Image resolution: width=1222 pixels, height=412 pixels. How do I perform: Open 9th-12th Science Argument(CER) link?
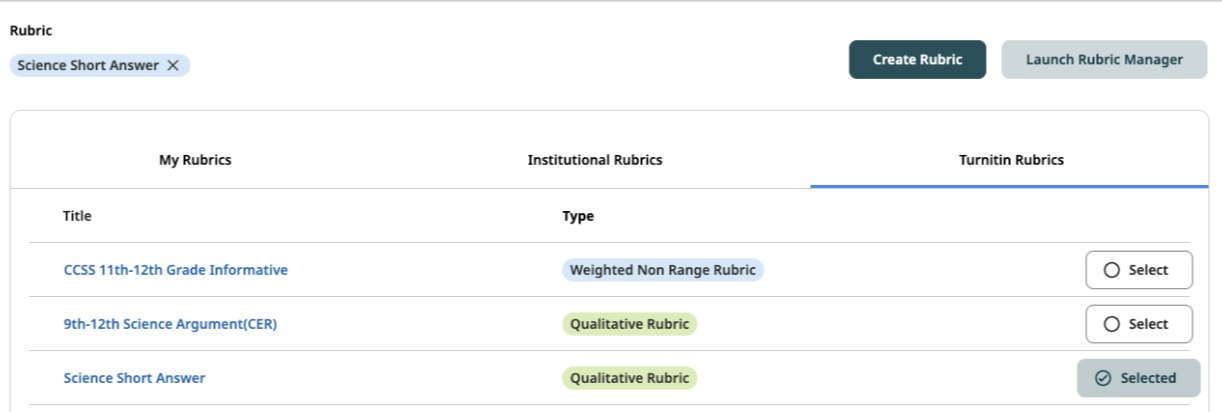pyautogui.click(x=170, y=324)
